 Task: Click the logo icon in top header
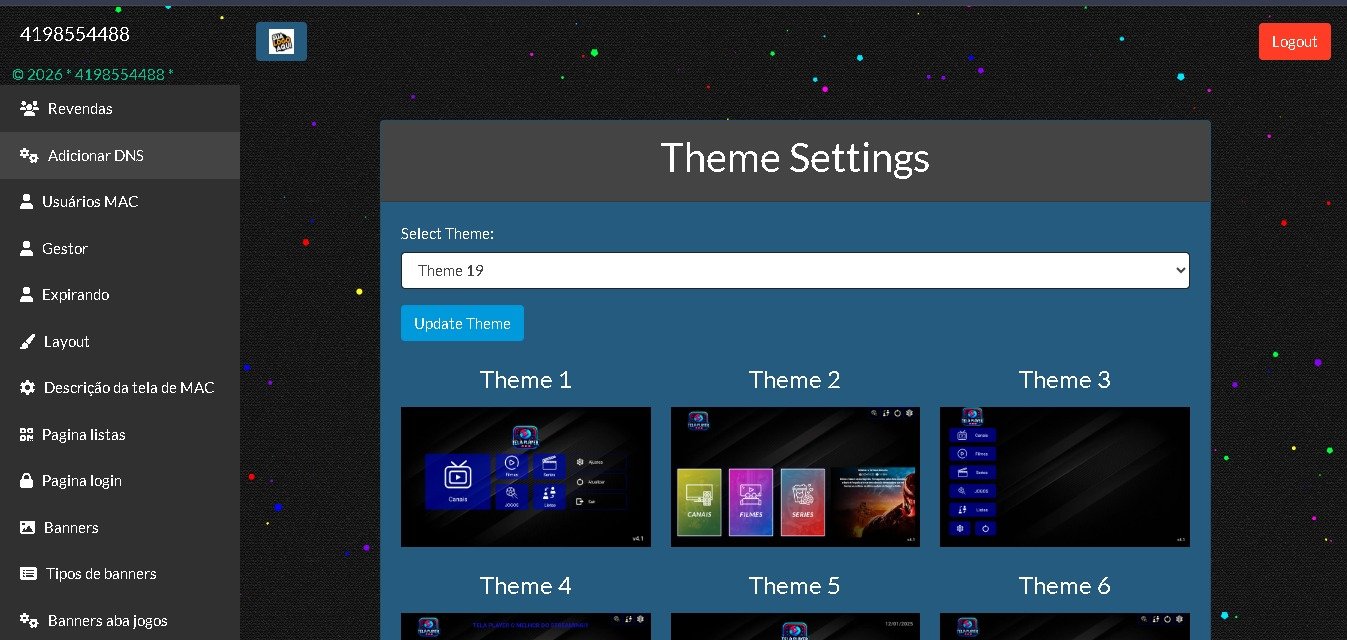click(x=281, y=42)
